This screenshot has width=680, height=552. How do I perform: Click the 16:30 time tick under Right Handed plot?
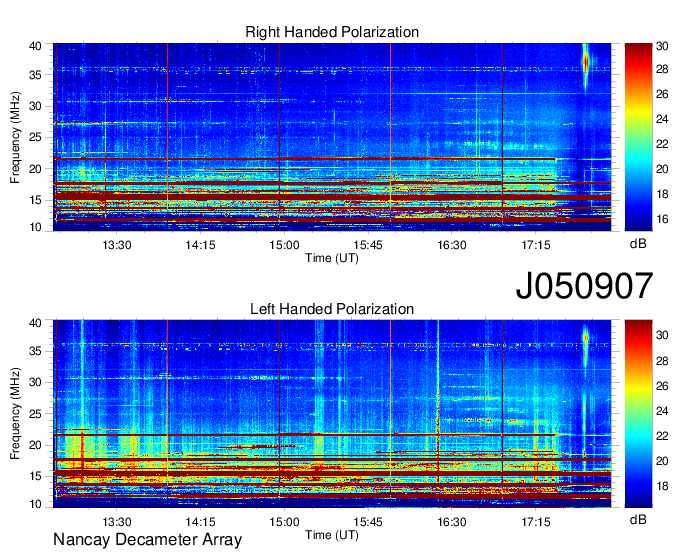pyautogui.click(x=451, y=245)
